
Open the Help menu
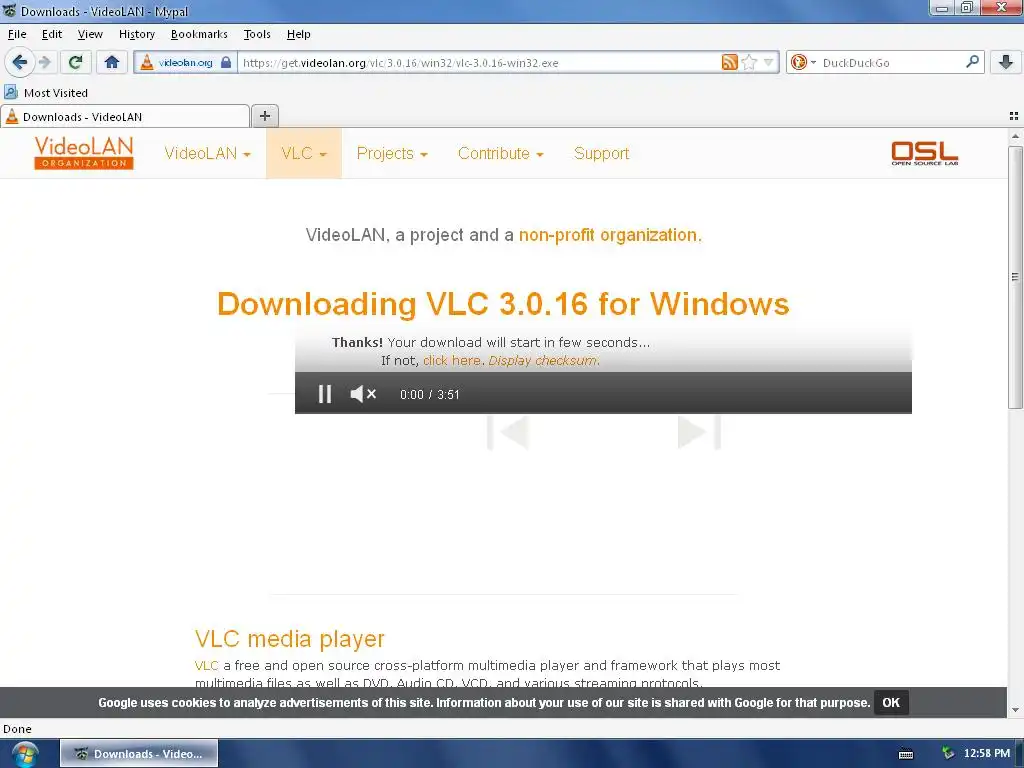coord(298,34)
